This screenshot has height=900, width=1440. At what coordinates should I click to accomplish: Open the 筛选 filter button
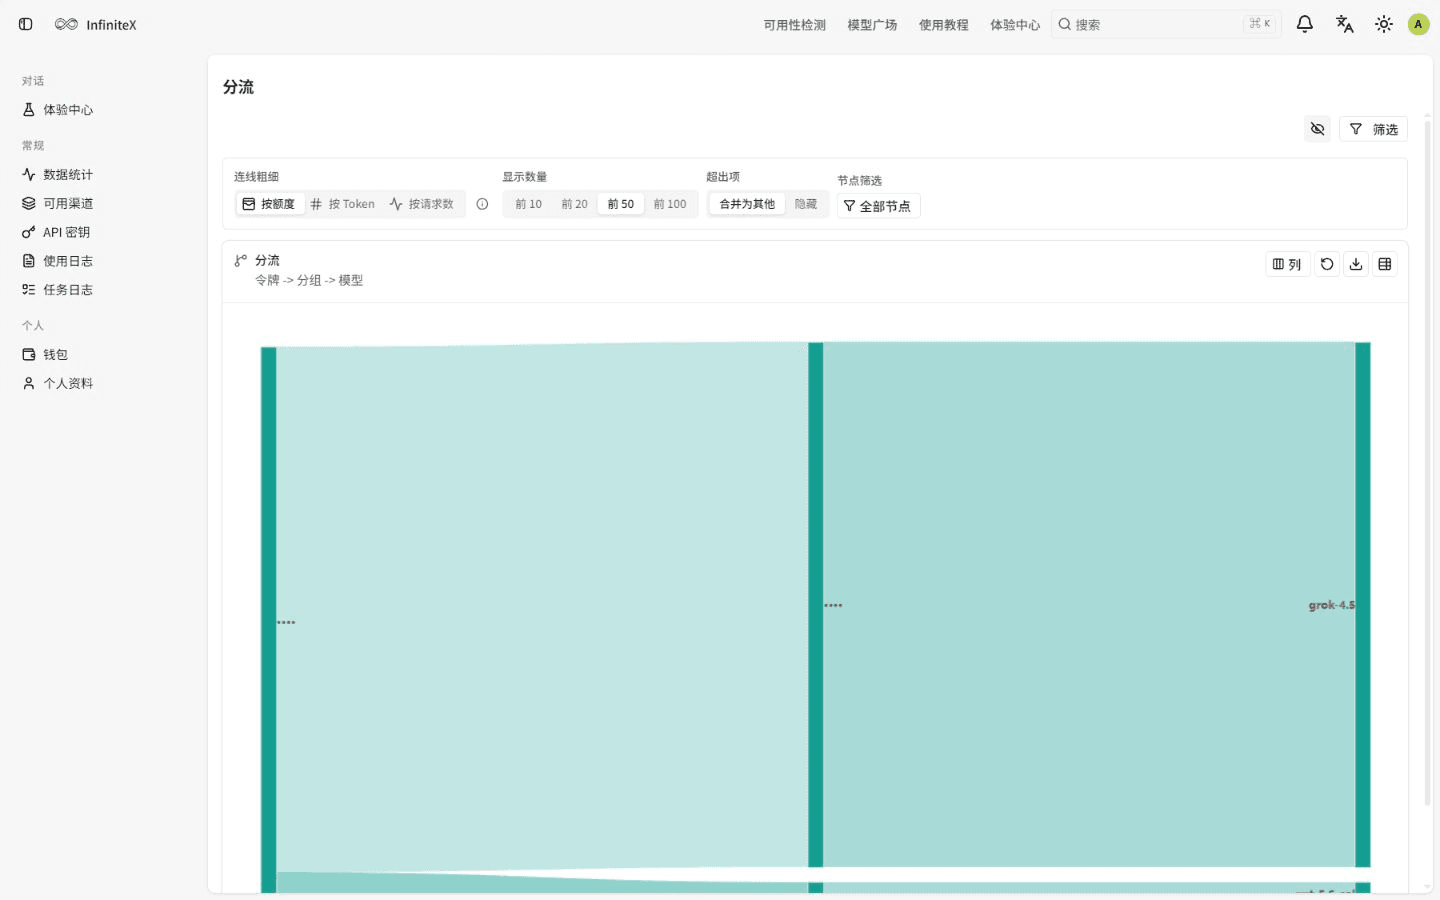coord(1373,129)
